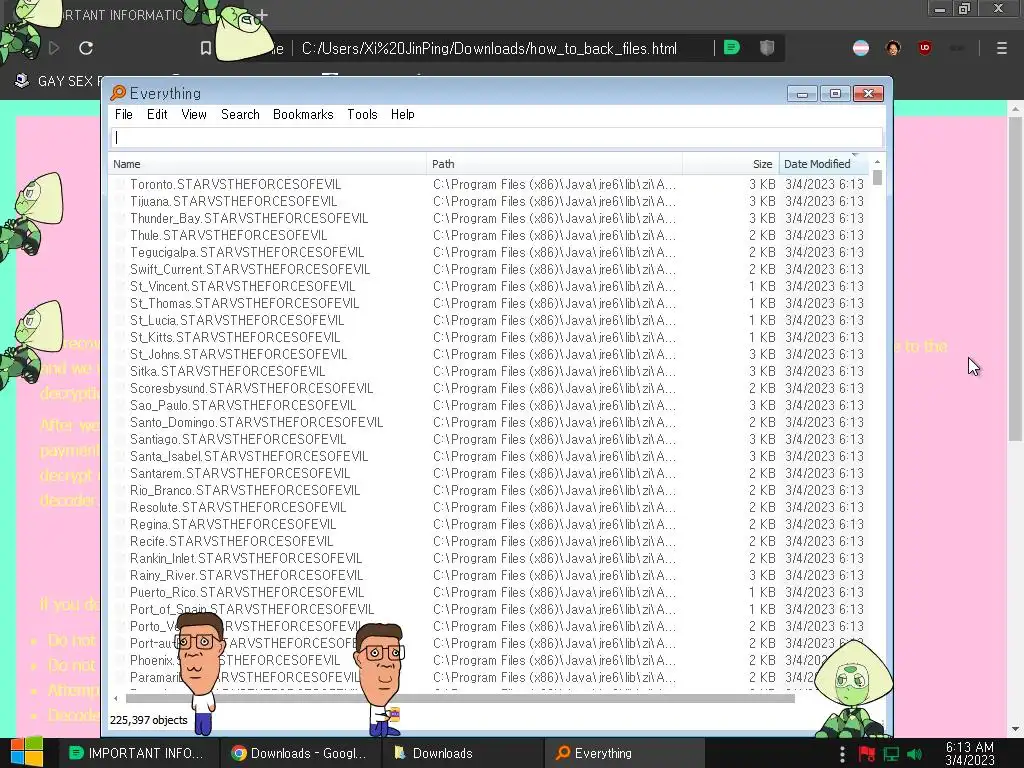Viewport: 1024px width, 768px height.
Task: Select Resolute.STARVSTHEFORCESOFEVIL file row
Action: [490, 507]
